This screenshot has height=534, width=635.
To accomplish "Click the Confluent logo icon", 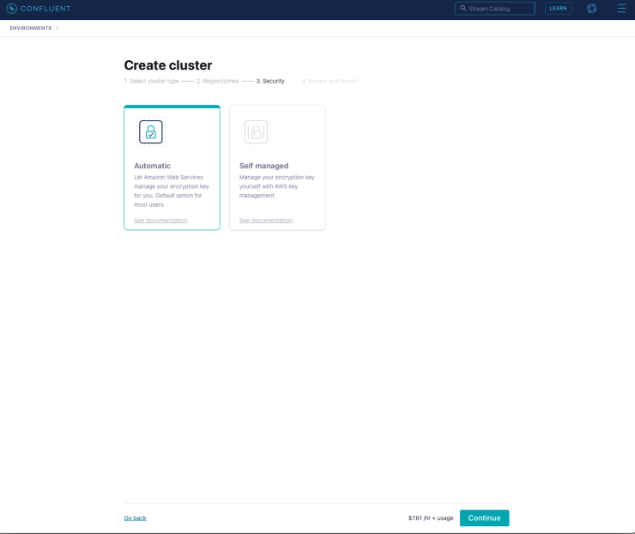I will tap(12, 9).
